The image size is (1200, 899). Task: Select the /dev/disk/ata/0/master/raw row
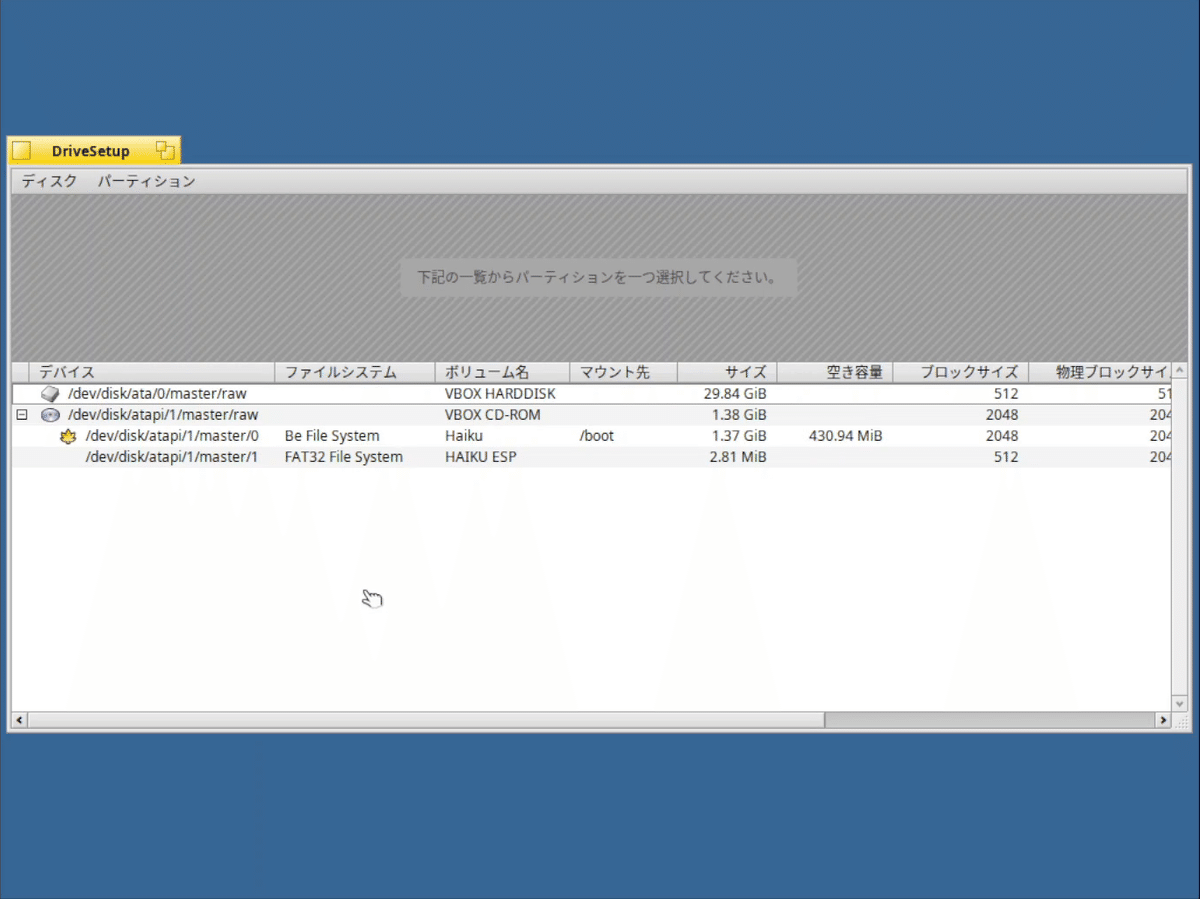(591, 394)
